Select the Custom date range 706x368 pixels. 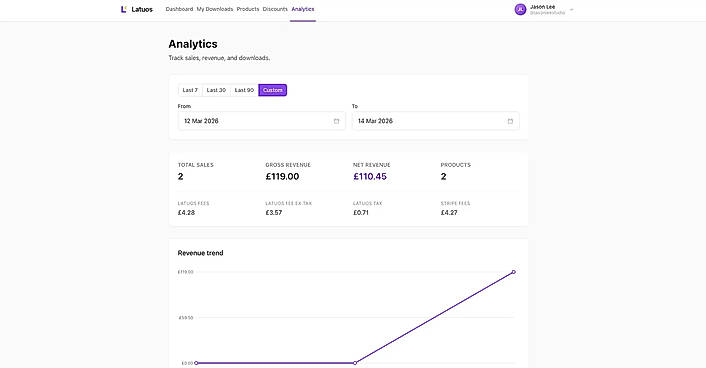[x=272, y=90]
